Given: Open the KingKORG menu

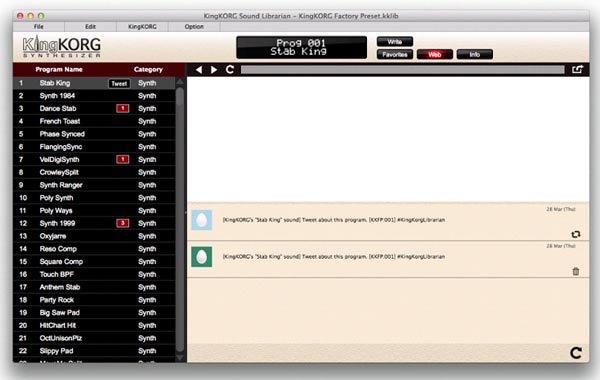Looking at the screenshot, I should tap(142, 26).
